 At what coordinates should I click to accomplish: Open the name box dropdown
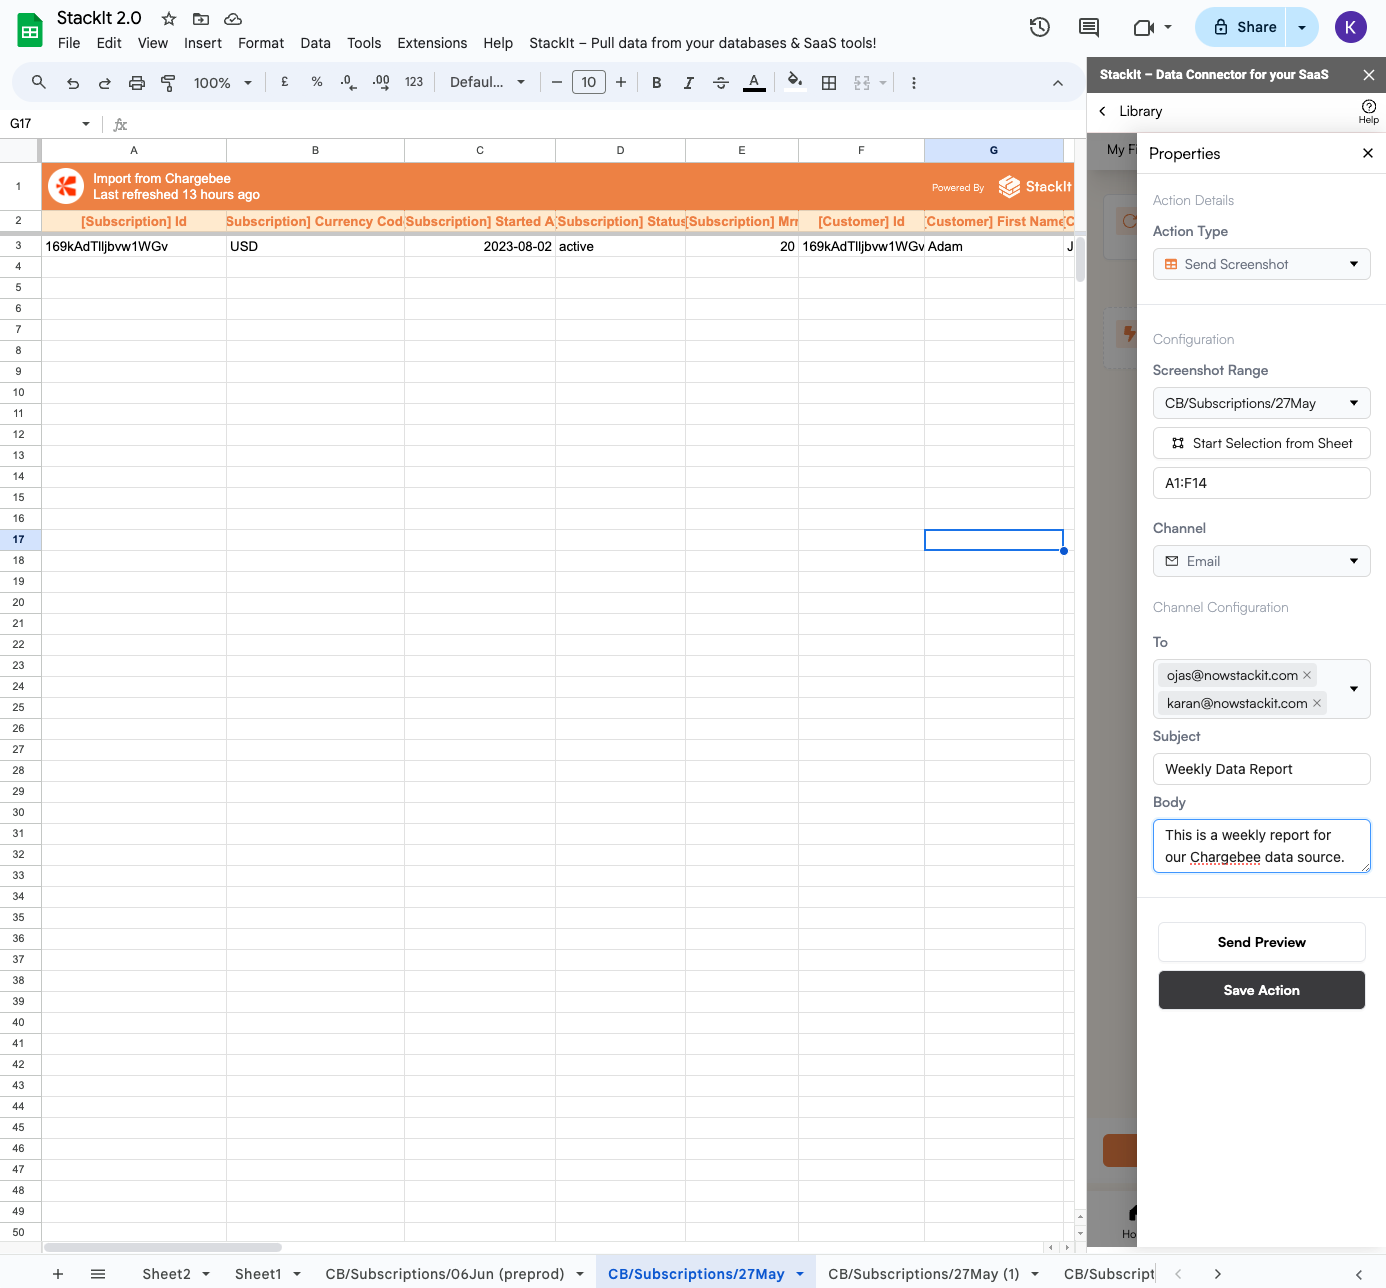click(86, 124)
